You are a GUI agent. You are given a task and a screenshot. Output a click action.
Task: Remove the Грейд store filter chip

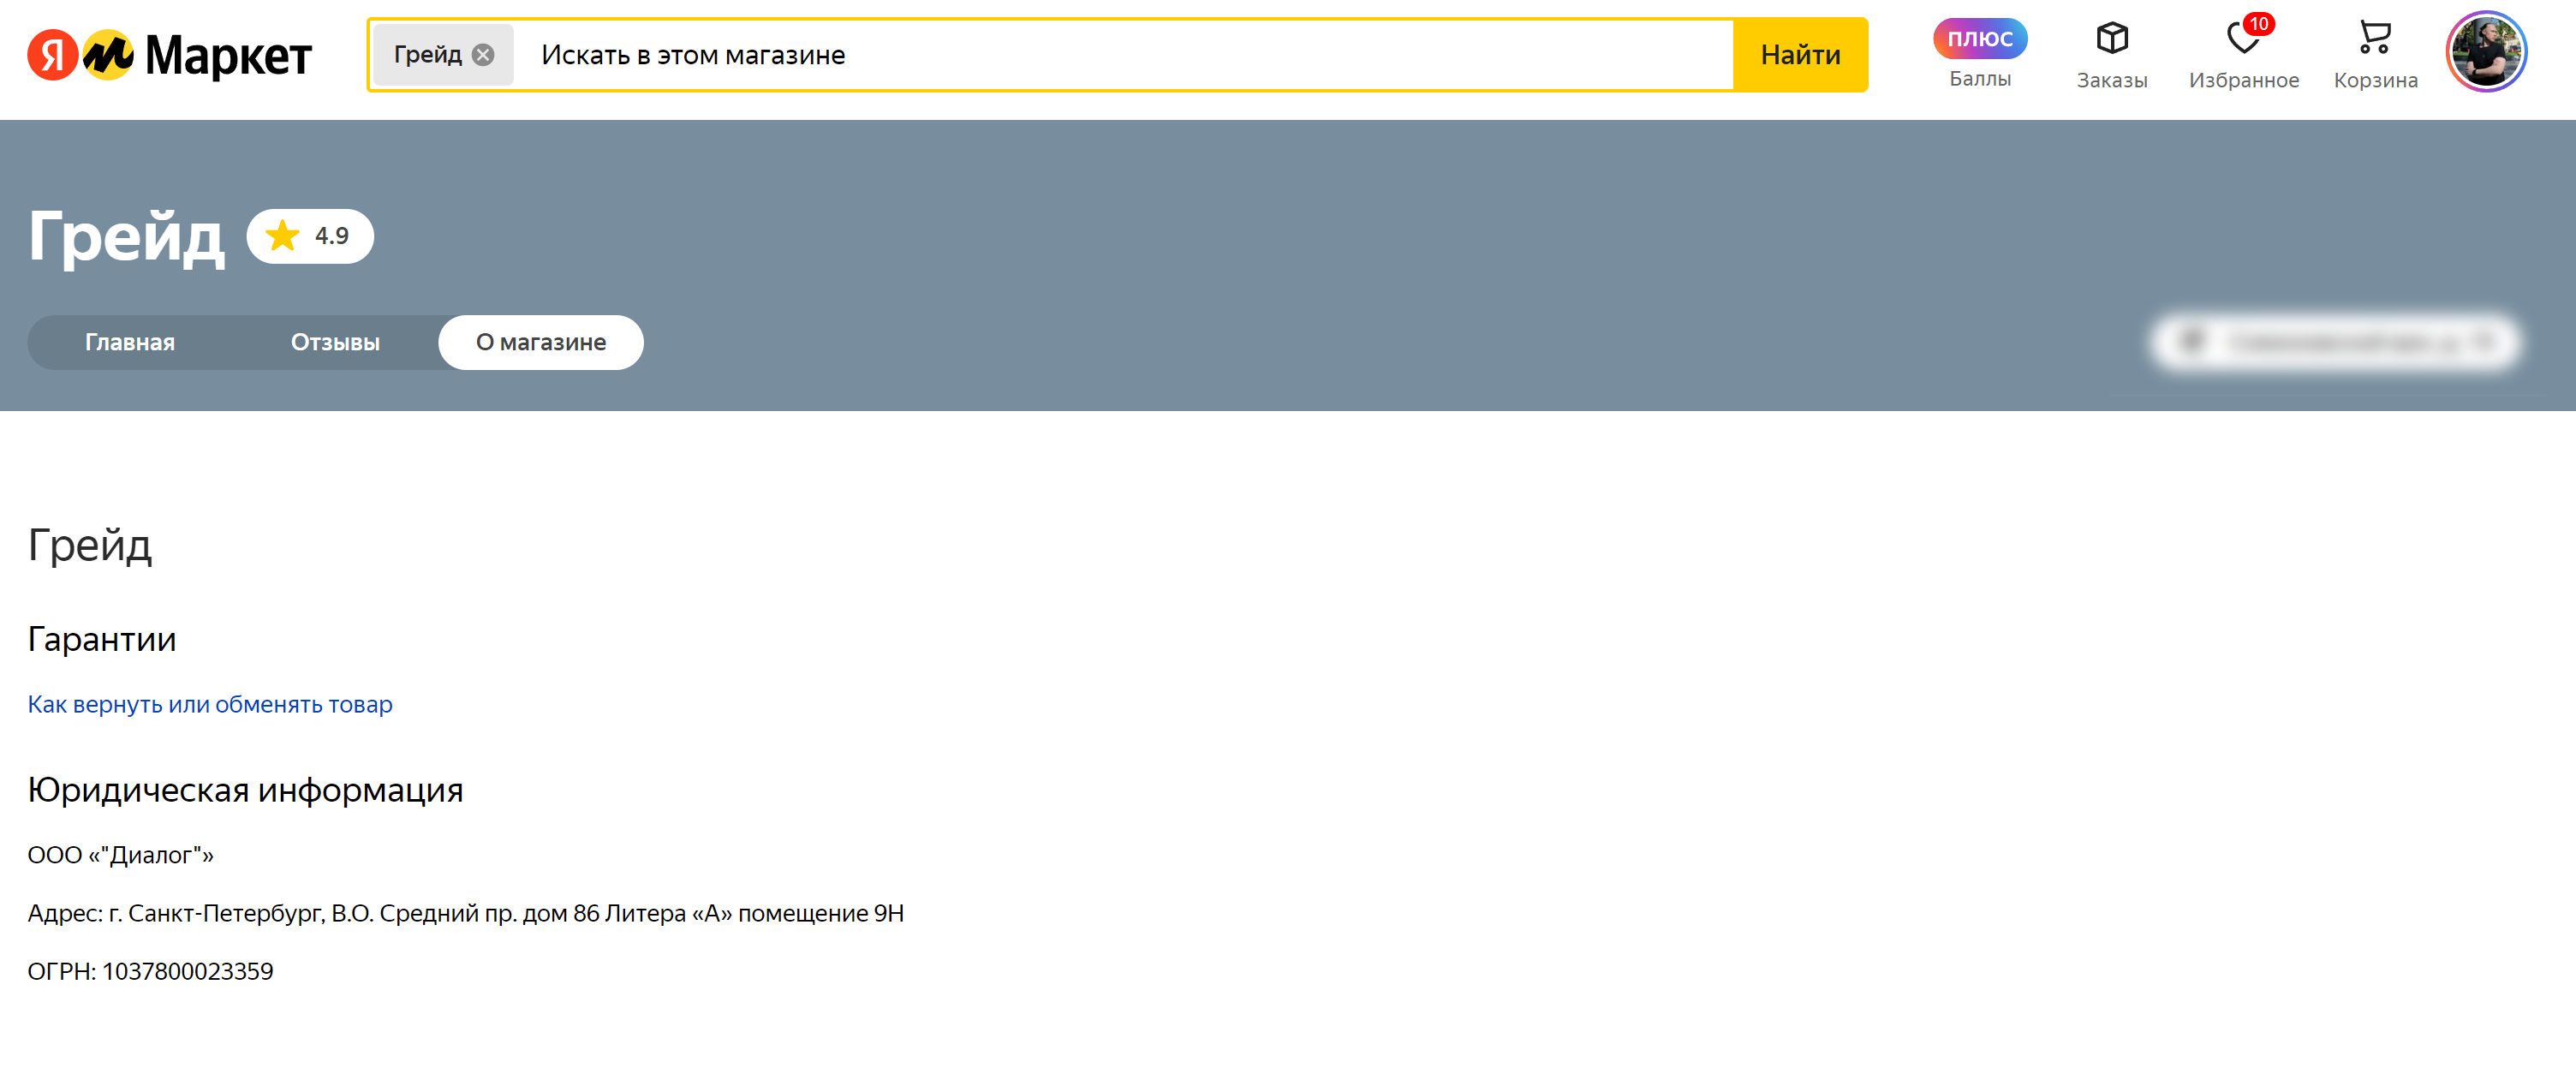483,55
